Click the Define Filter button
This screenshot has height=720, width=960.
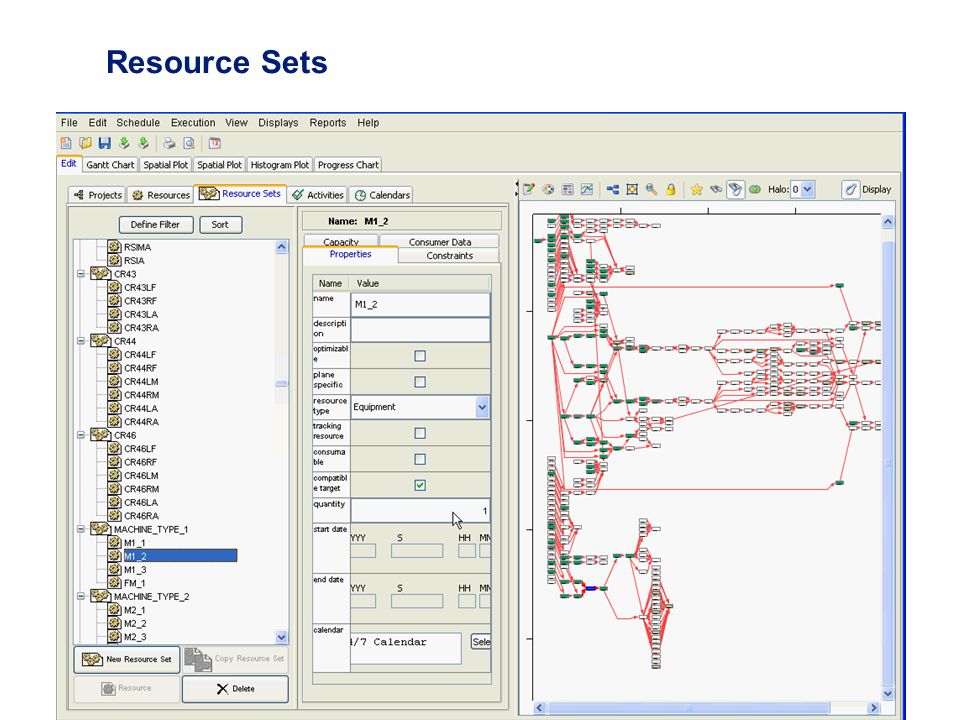[x=156, y=225]
